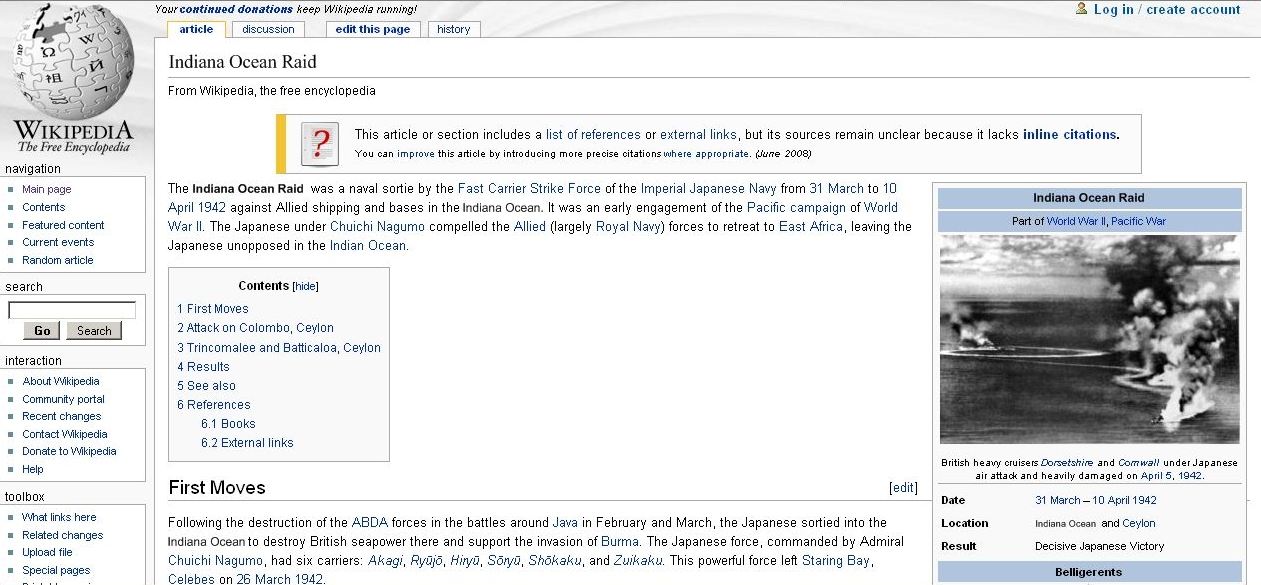Open Community portal link
Viewport: 1261px width, 585px height.
63,399
